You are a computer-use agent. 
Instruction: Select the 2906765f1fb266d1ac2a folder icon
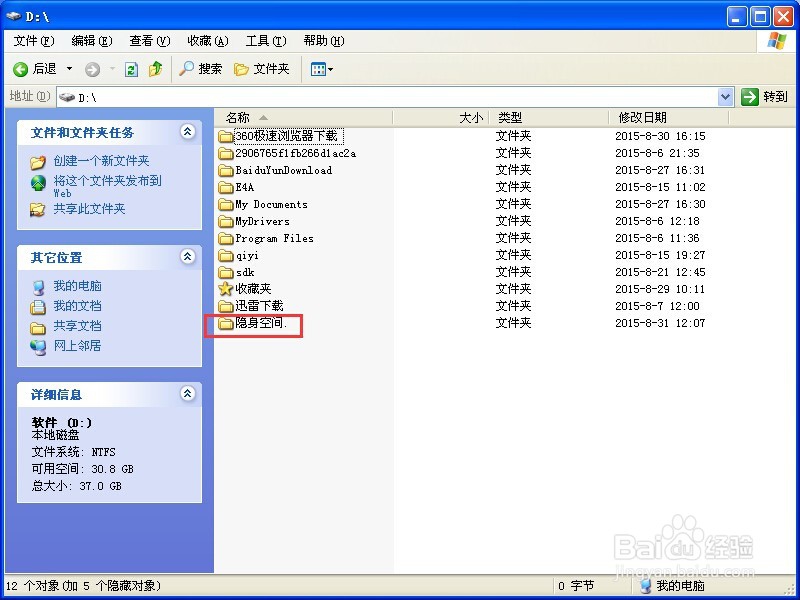(x=226, y=154)
